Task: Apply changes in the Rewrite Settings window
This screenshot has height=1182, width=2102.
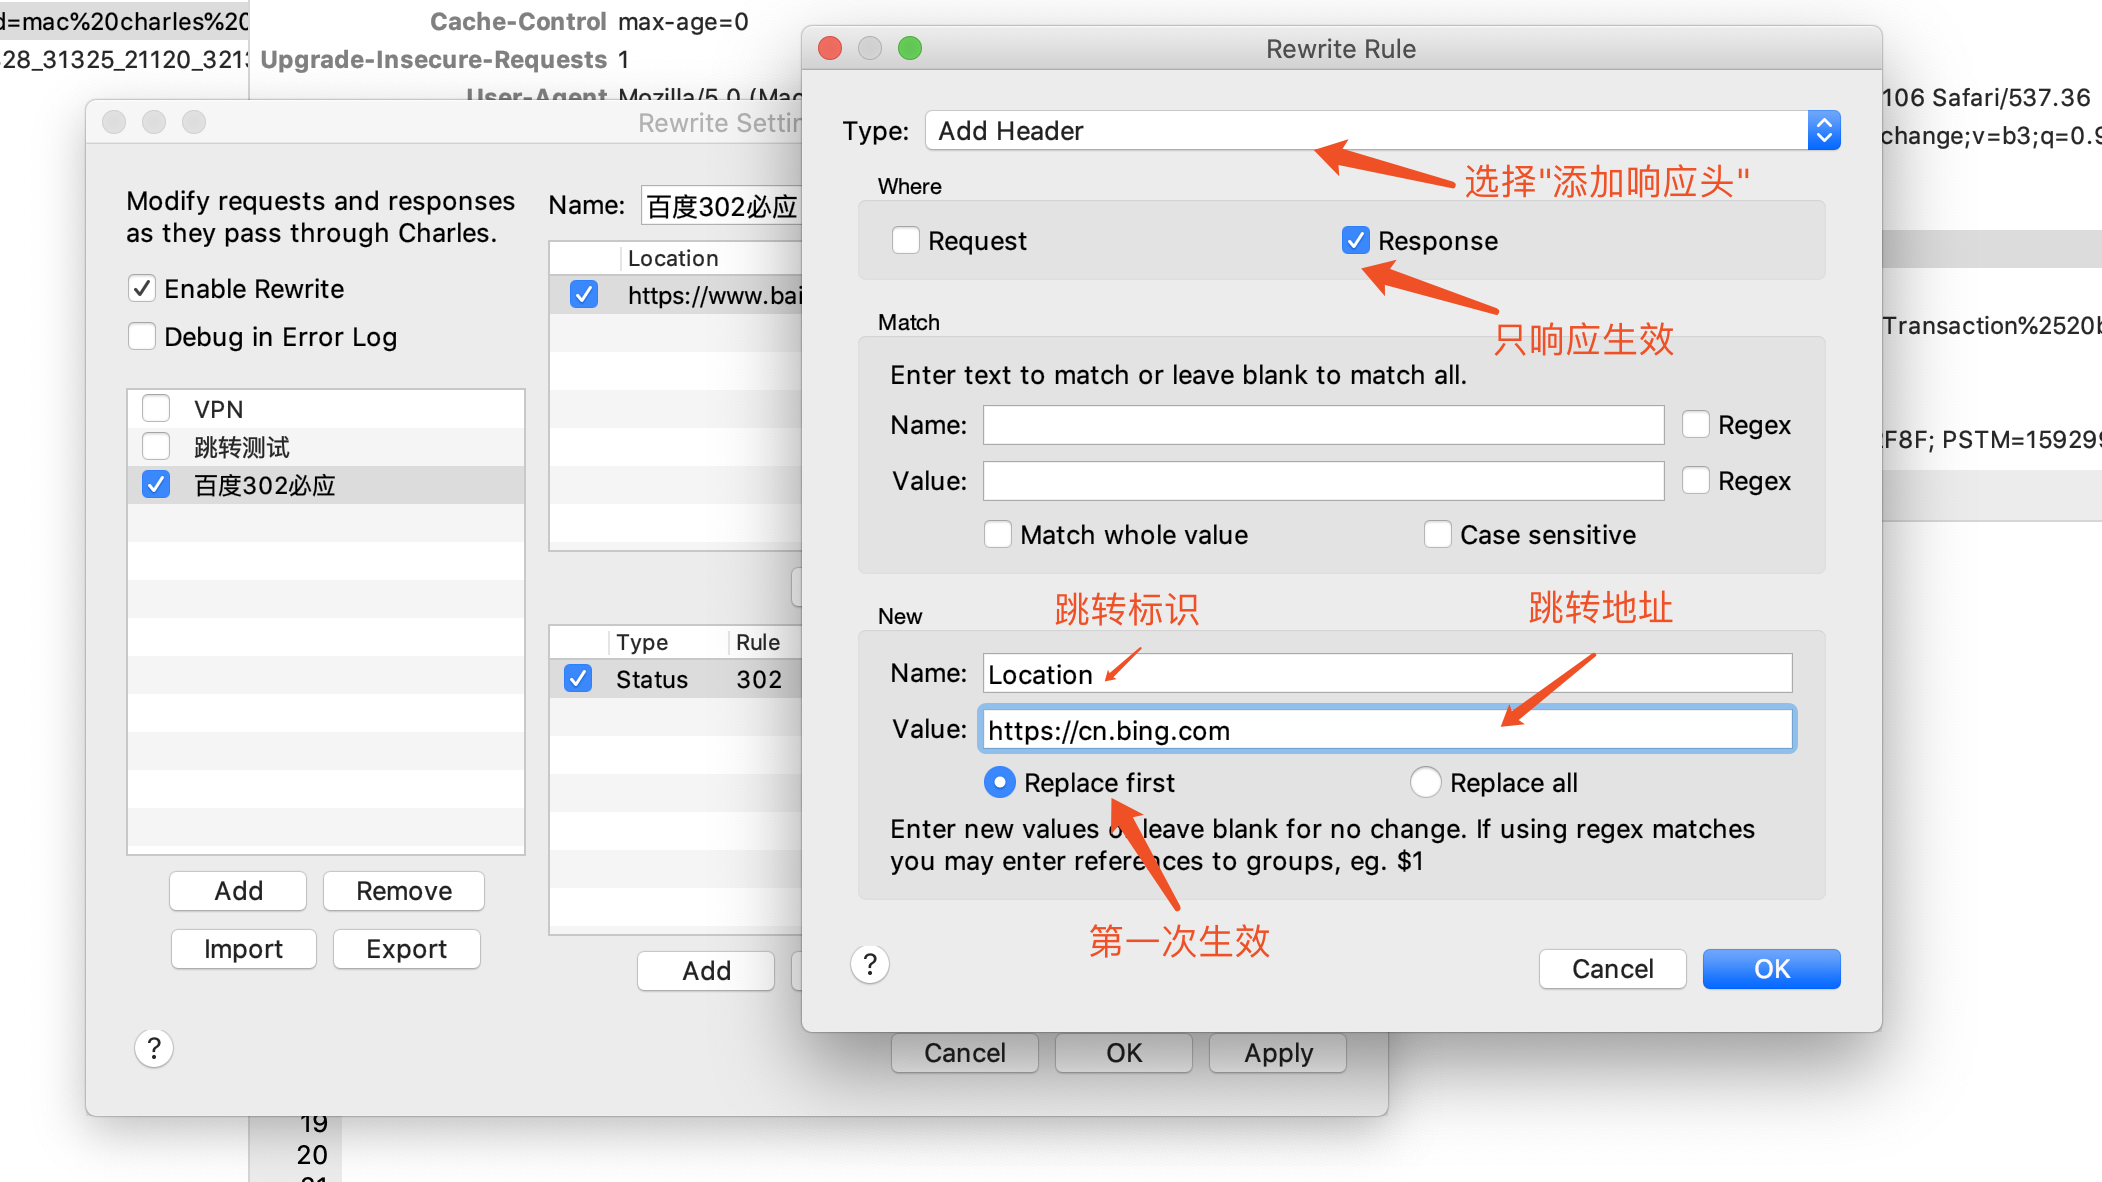Action: click(1278, 1053)
